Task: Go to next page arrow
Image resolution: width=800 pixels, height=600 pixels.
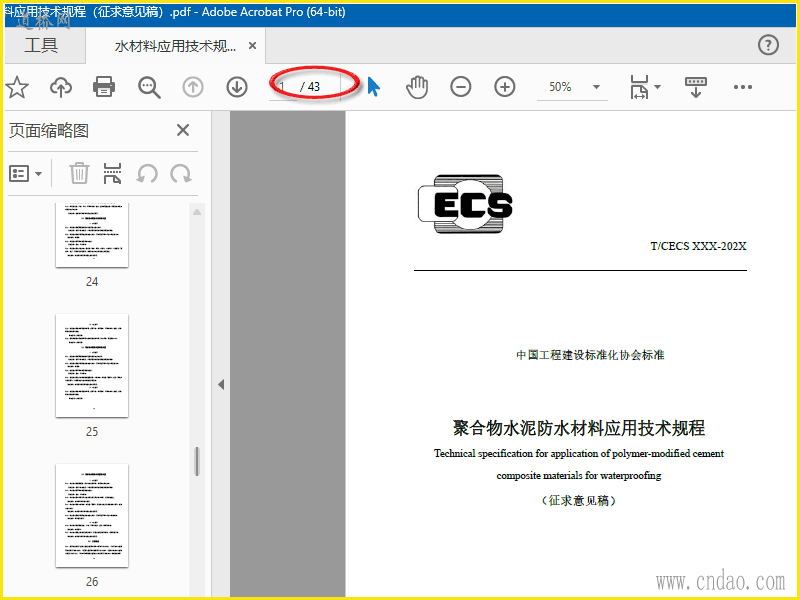Action: point(237,87)
